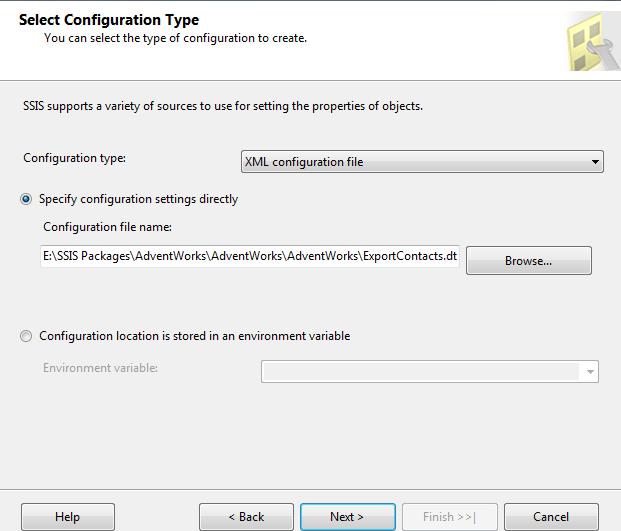Click the Finish >>| button
The image size is (621, 531).
point(448,517)
